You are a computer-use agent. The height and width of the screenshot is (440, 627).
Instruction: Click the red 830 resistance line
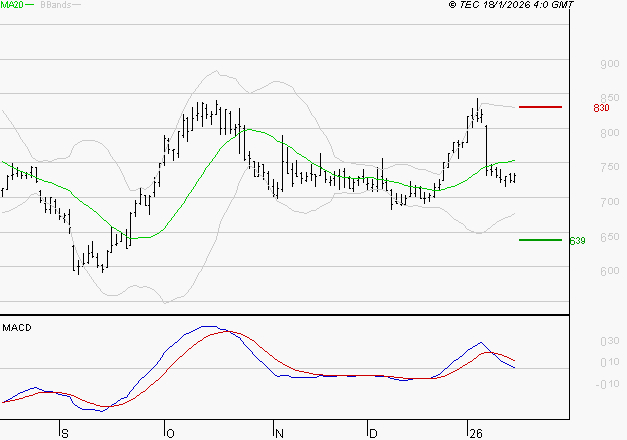coord(540,107)
